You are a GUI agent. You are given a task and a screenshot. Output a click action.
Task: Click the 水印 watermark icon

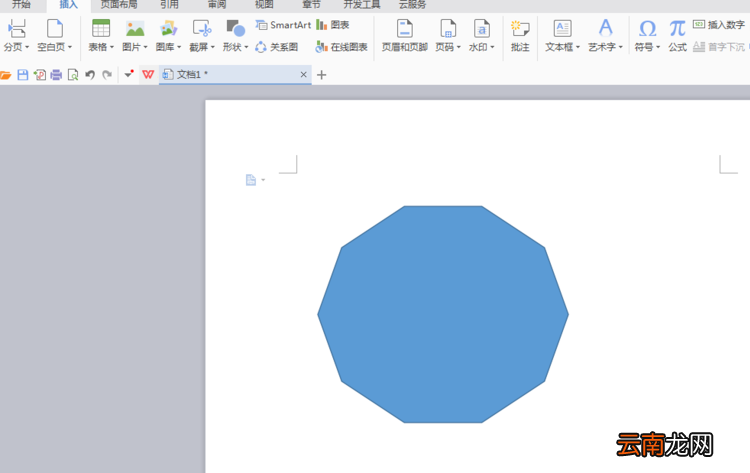481,29
